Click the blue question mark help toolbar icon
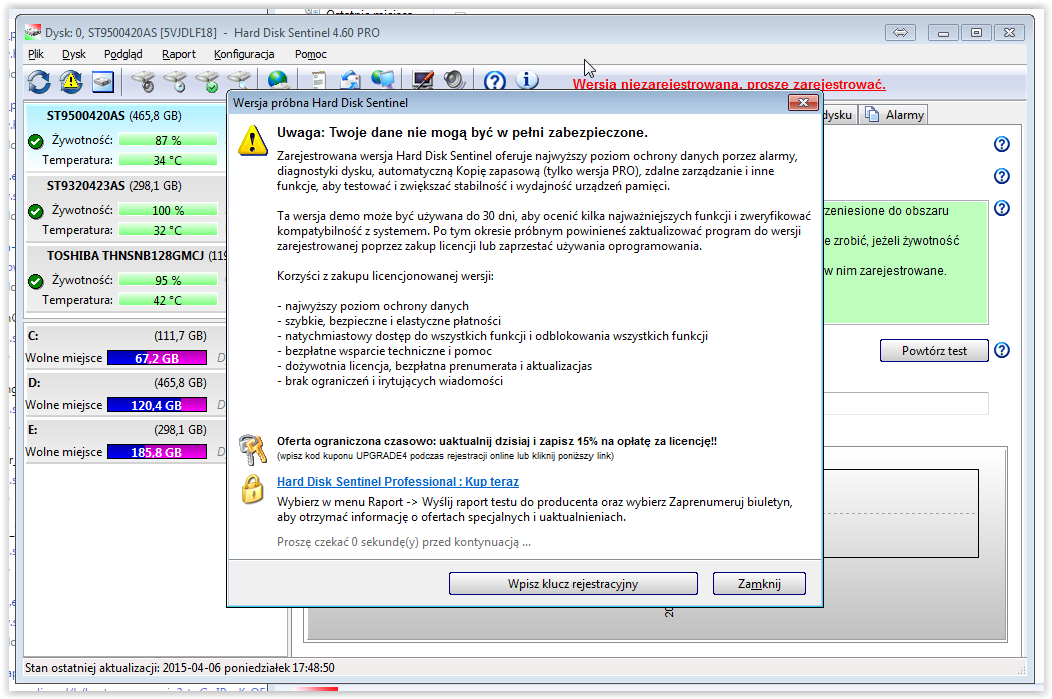This screenshot has height=699, width=1052. click(x=494, y=80)
